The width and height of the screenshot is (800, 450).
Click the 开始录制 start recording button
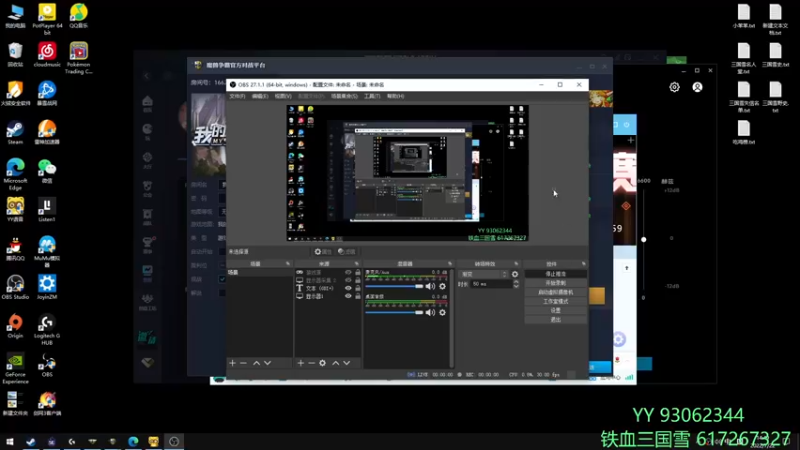coord(556,283)
